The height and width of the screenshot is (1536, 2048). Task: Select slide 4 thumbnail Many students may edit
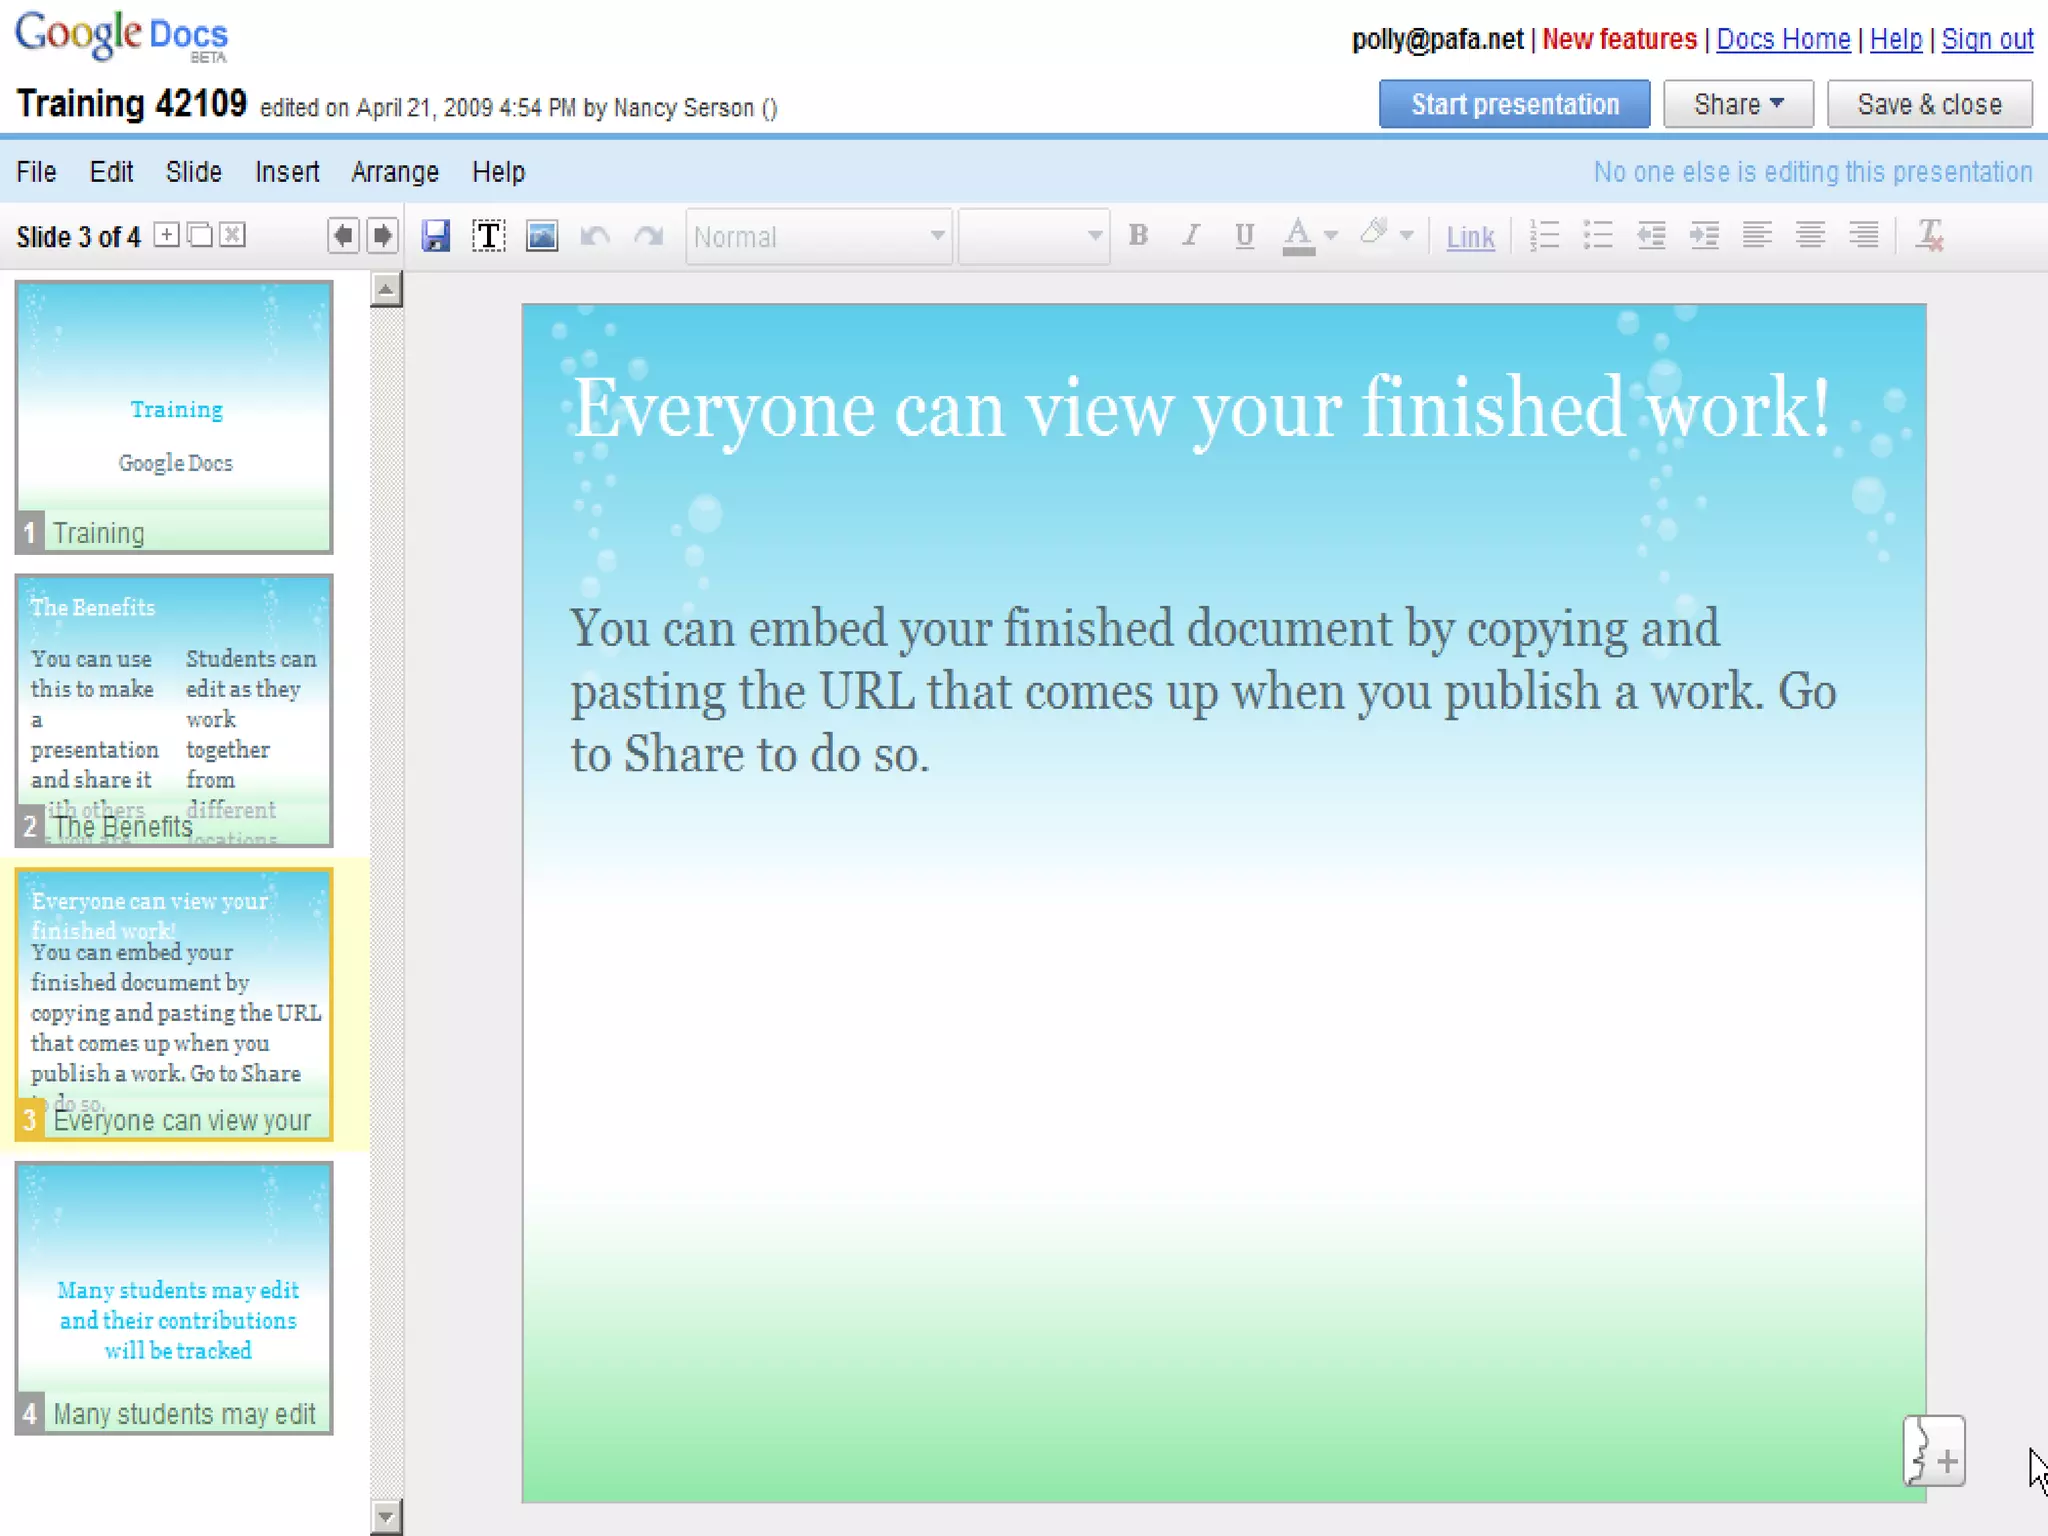[x=174, y=1297]
